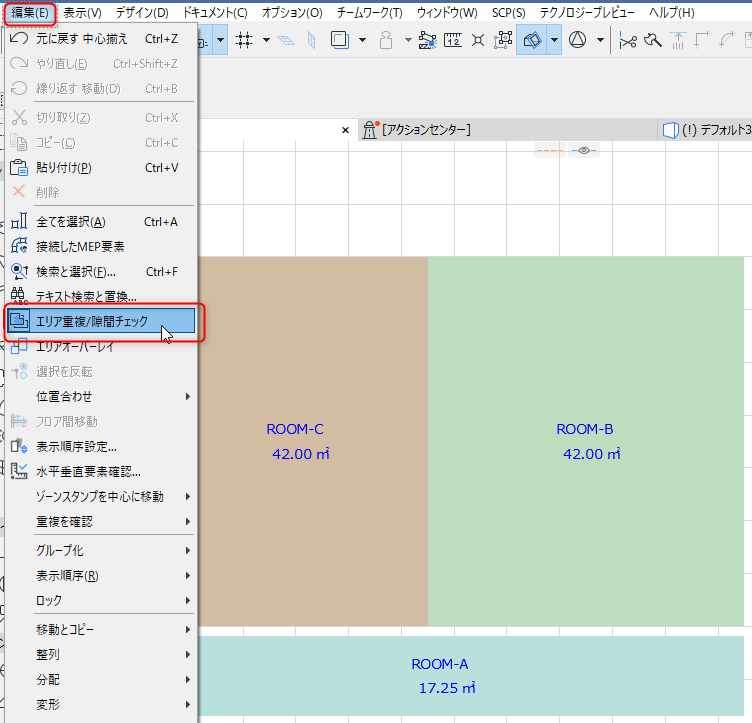Select the ROOM-C zone label

point(295,429)
